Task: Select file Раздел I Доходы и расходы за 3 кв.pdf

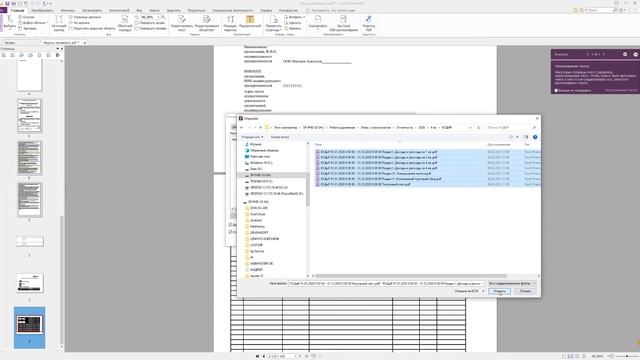Action: pyautogui.click(x=378, y=162)
